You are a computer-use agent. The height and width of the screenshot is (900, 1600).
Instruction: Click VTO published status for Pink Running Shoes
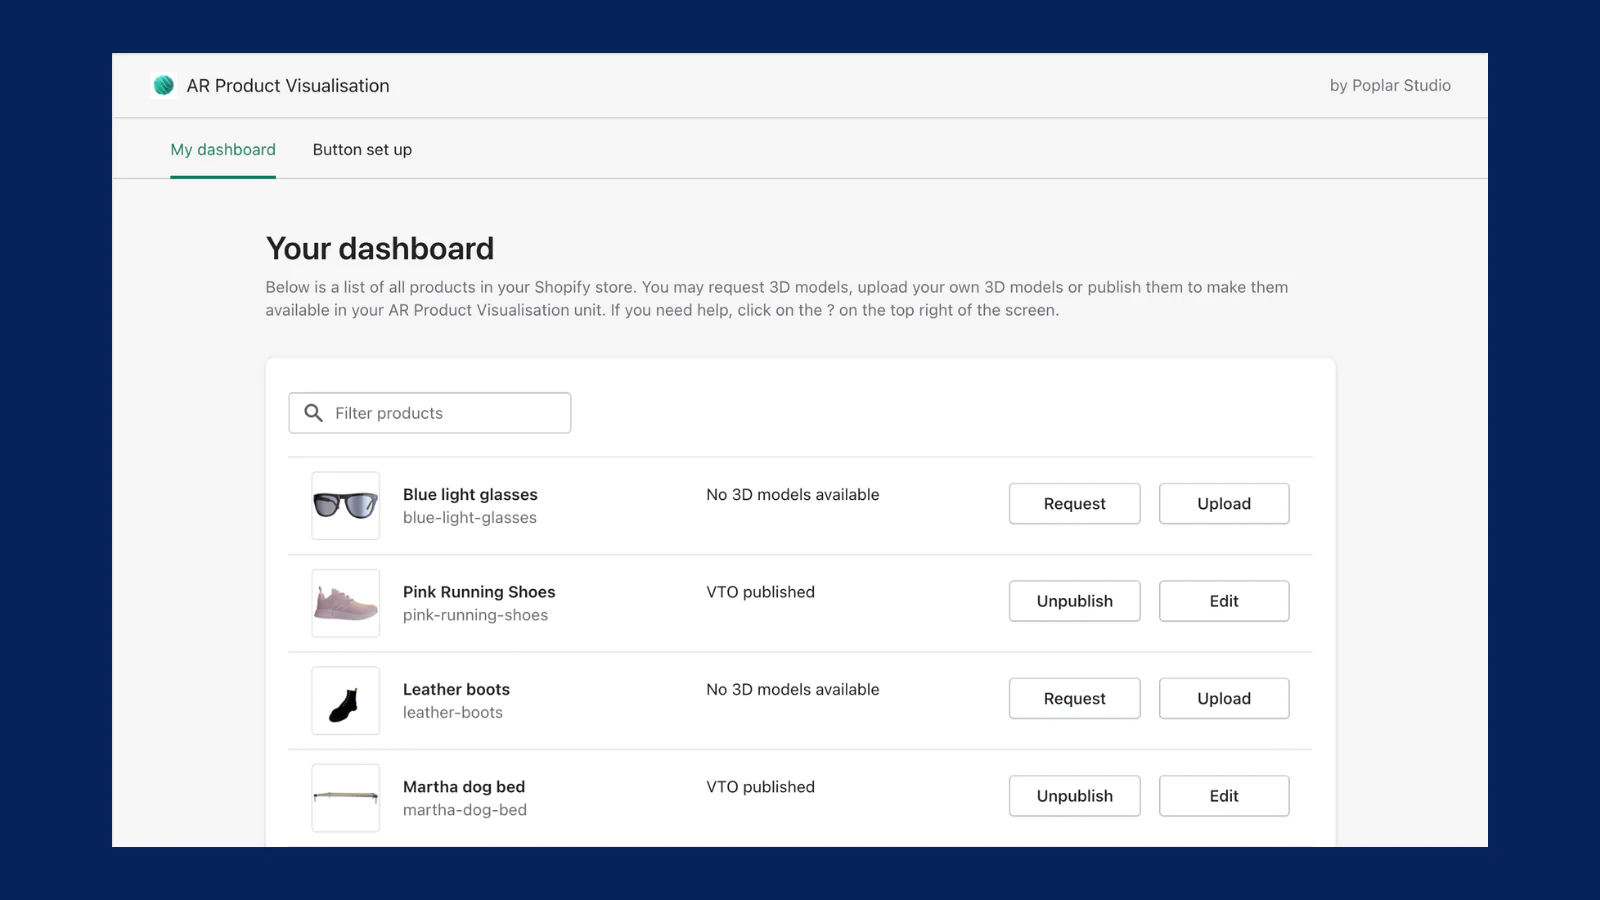point(760,592)
